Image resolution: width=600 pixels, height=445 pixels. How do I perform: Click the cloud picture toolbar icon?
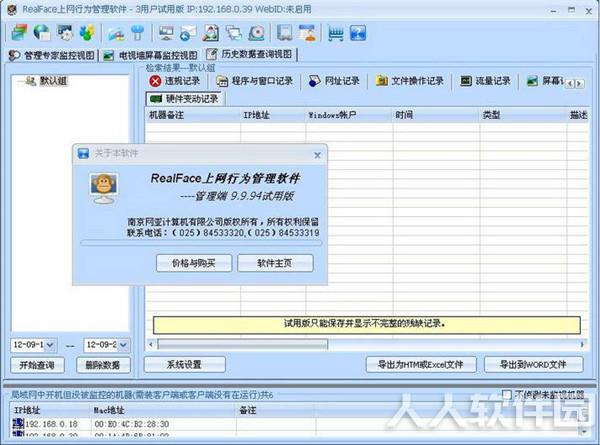click(116, 33)
